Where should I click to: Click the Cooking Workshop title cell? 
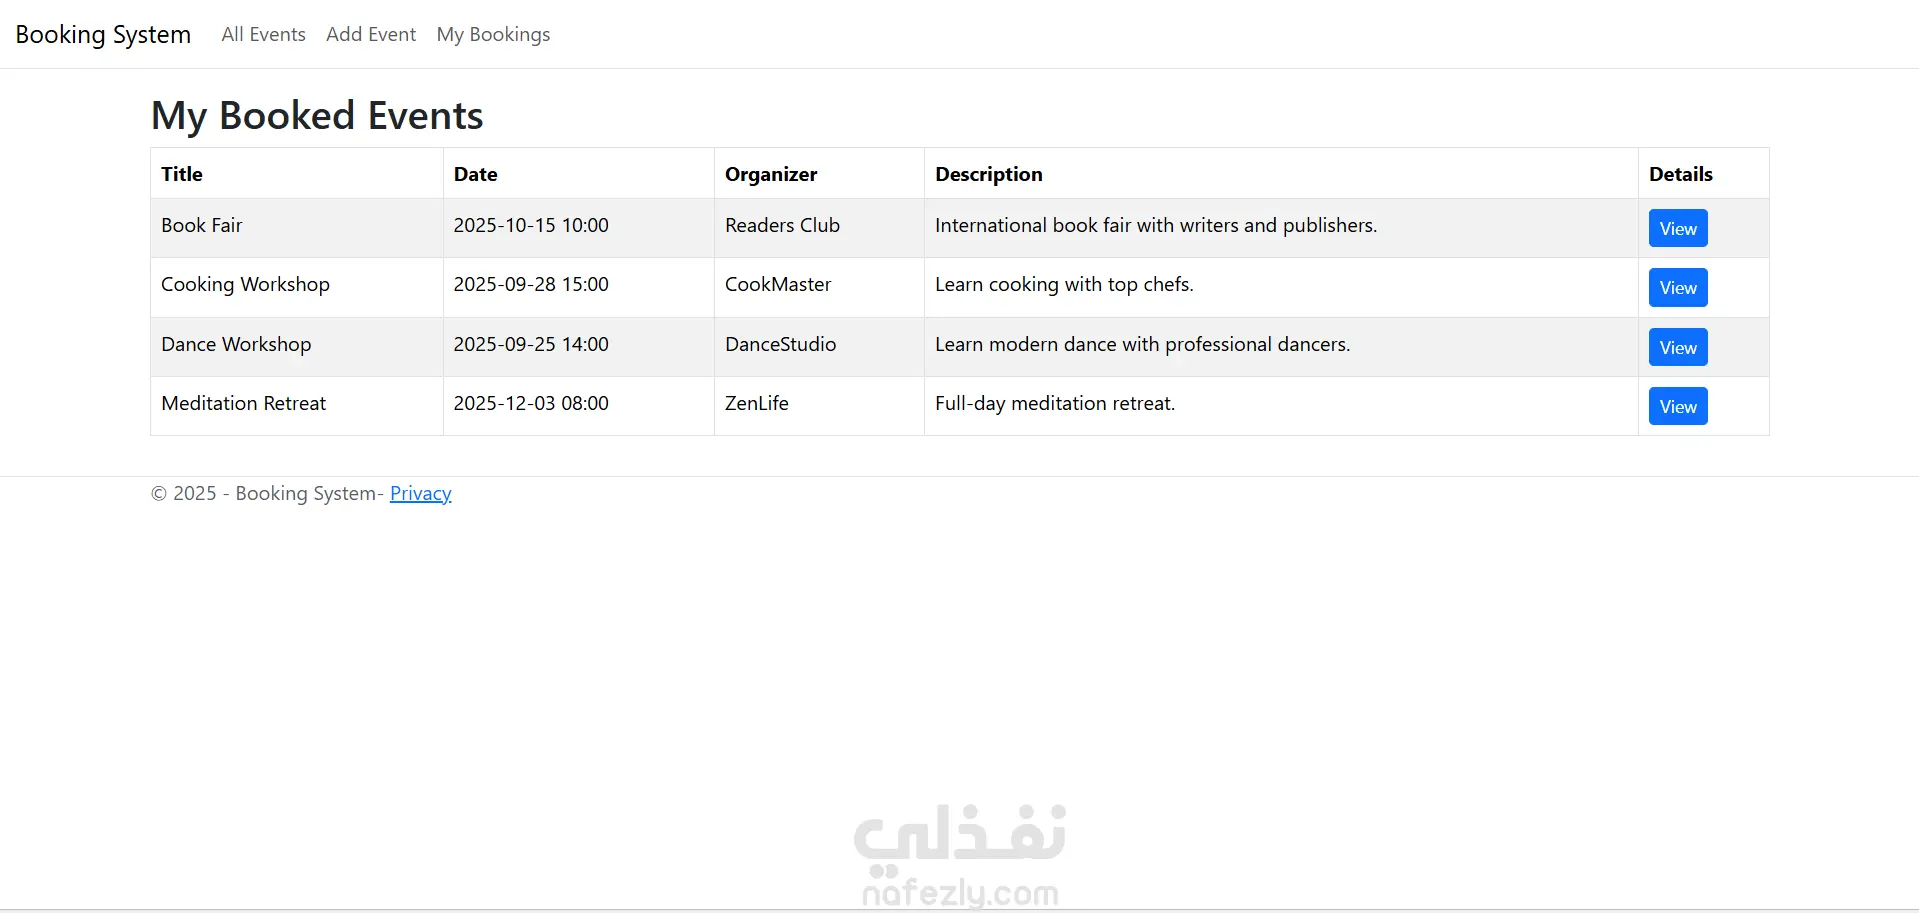245,285
